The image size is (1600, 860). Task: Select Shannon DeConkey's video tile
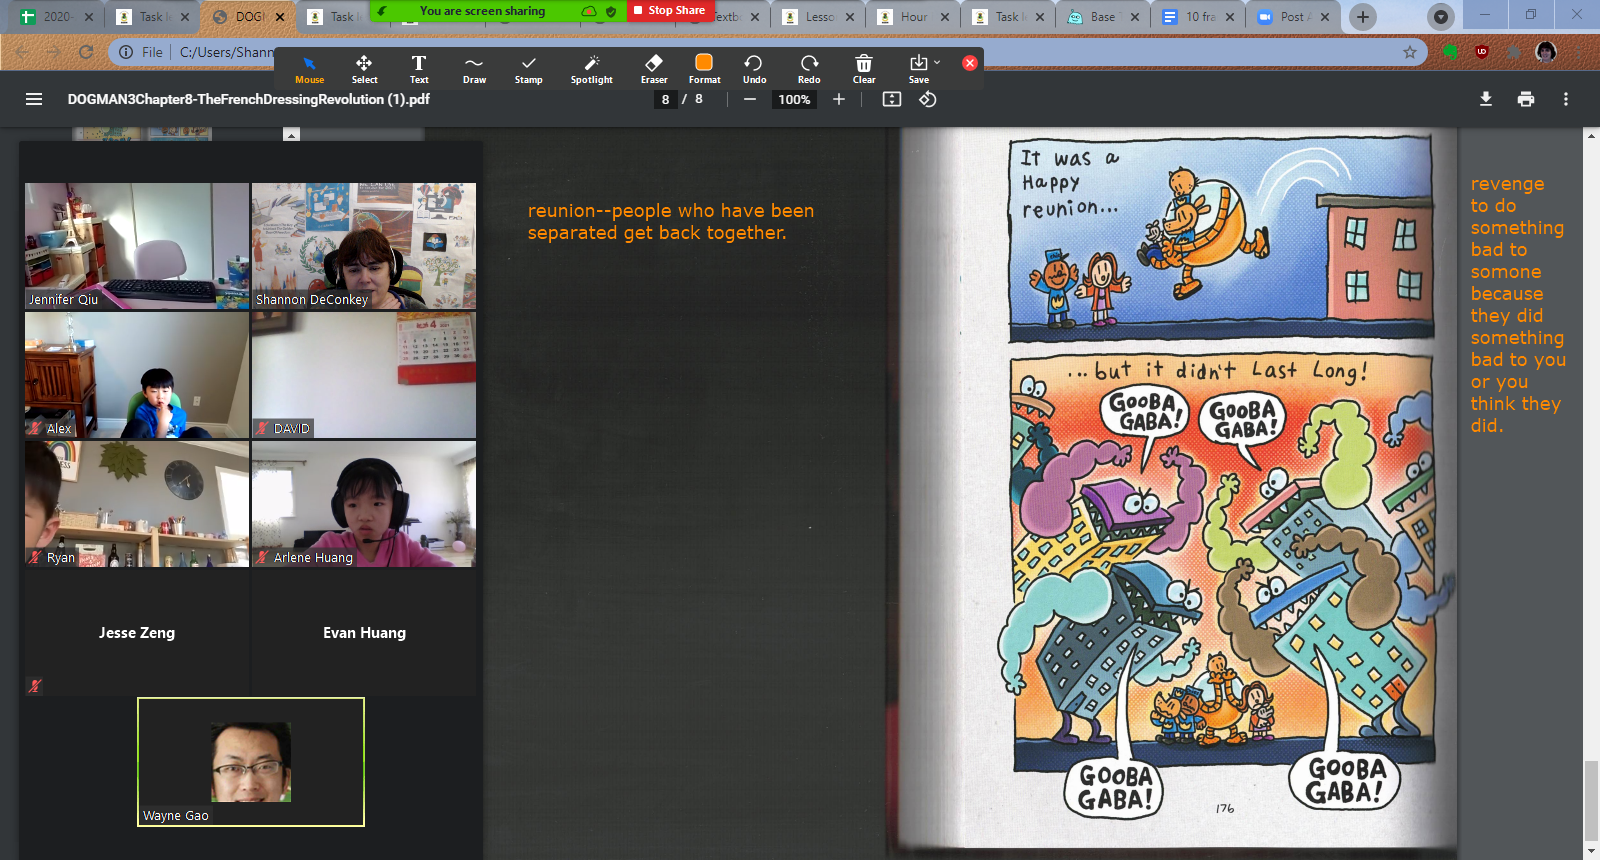point(364,246)
